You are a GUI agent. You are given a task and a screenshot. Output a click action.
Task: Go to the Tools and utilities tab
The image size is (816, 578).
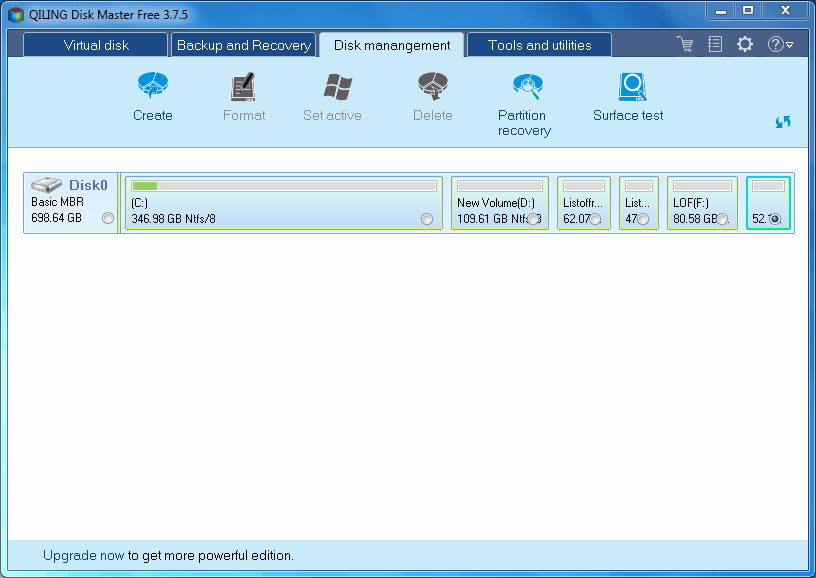pyautogui.click(x=539, y=45)
